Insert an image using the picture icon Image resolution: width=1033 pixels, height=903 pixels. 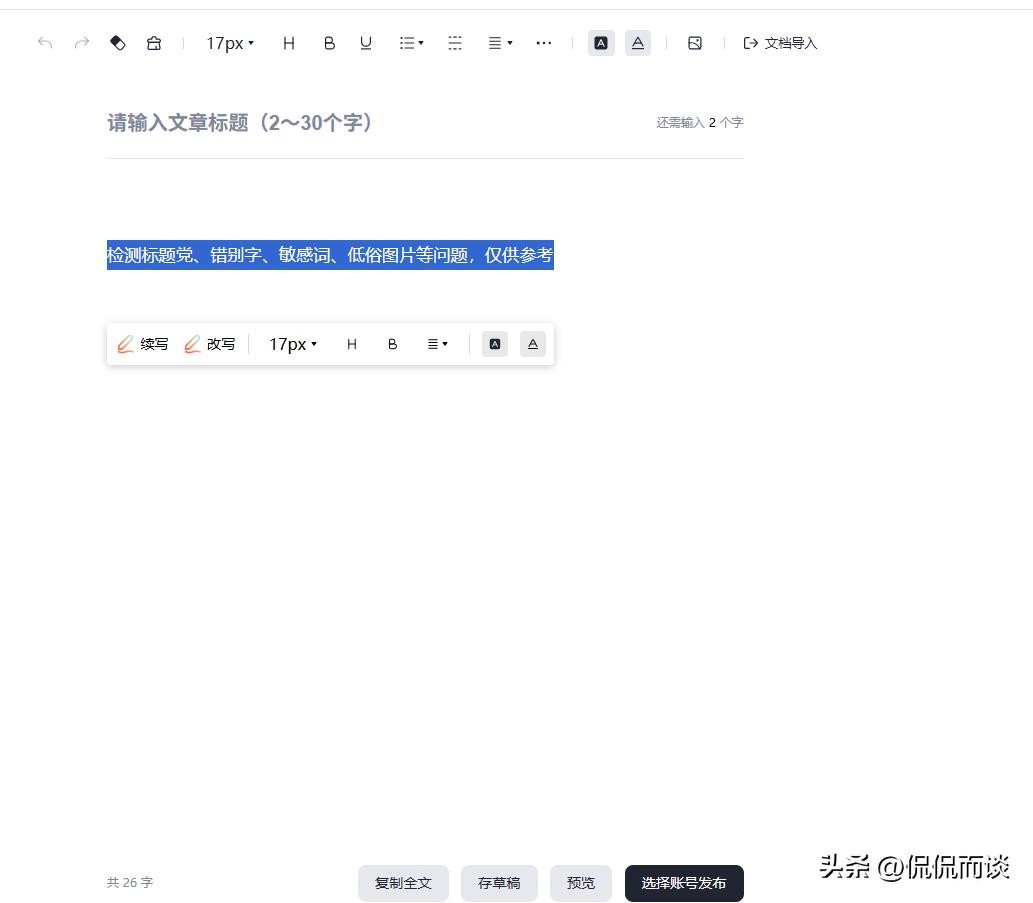pyautogui.click(x=695, y=43)
